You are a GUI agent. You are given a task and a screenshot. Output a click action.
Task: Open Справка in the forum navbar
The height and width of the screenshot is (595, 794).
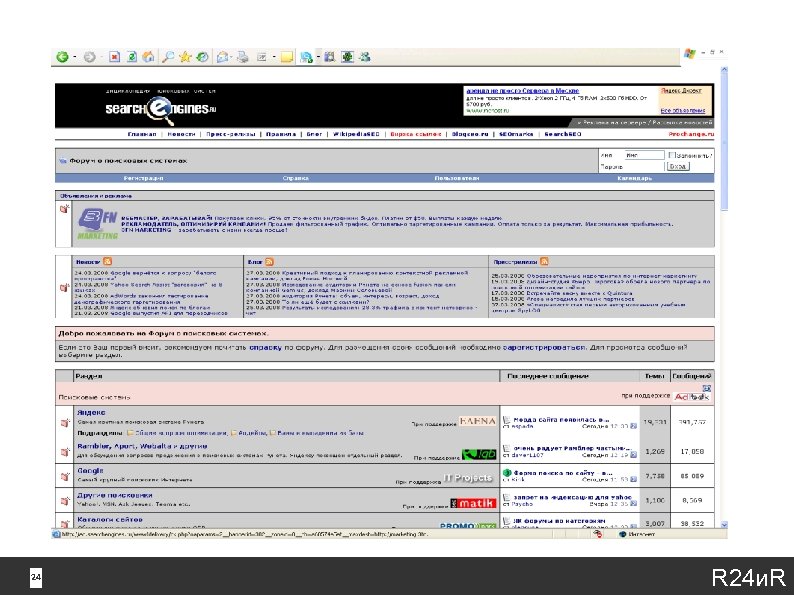tap(296, 178)
